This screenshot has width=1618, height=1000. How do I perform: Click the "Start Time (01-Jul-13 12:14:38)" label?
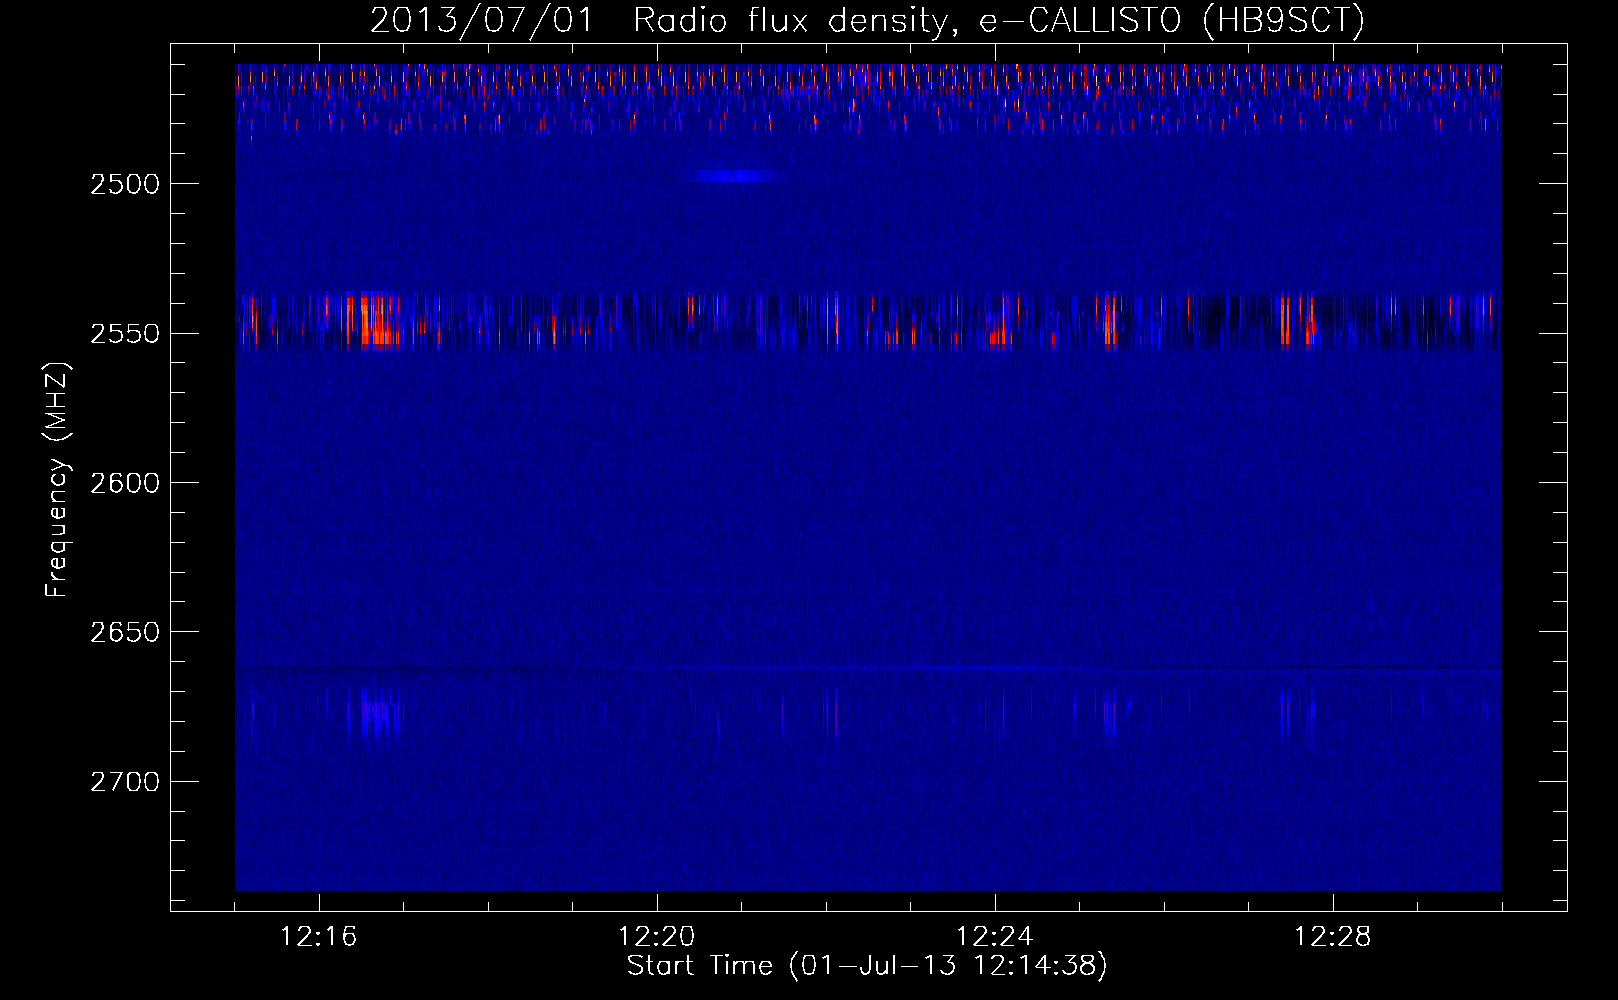click(x=867, y=966)
